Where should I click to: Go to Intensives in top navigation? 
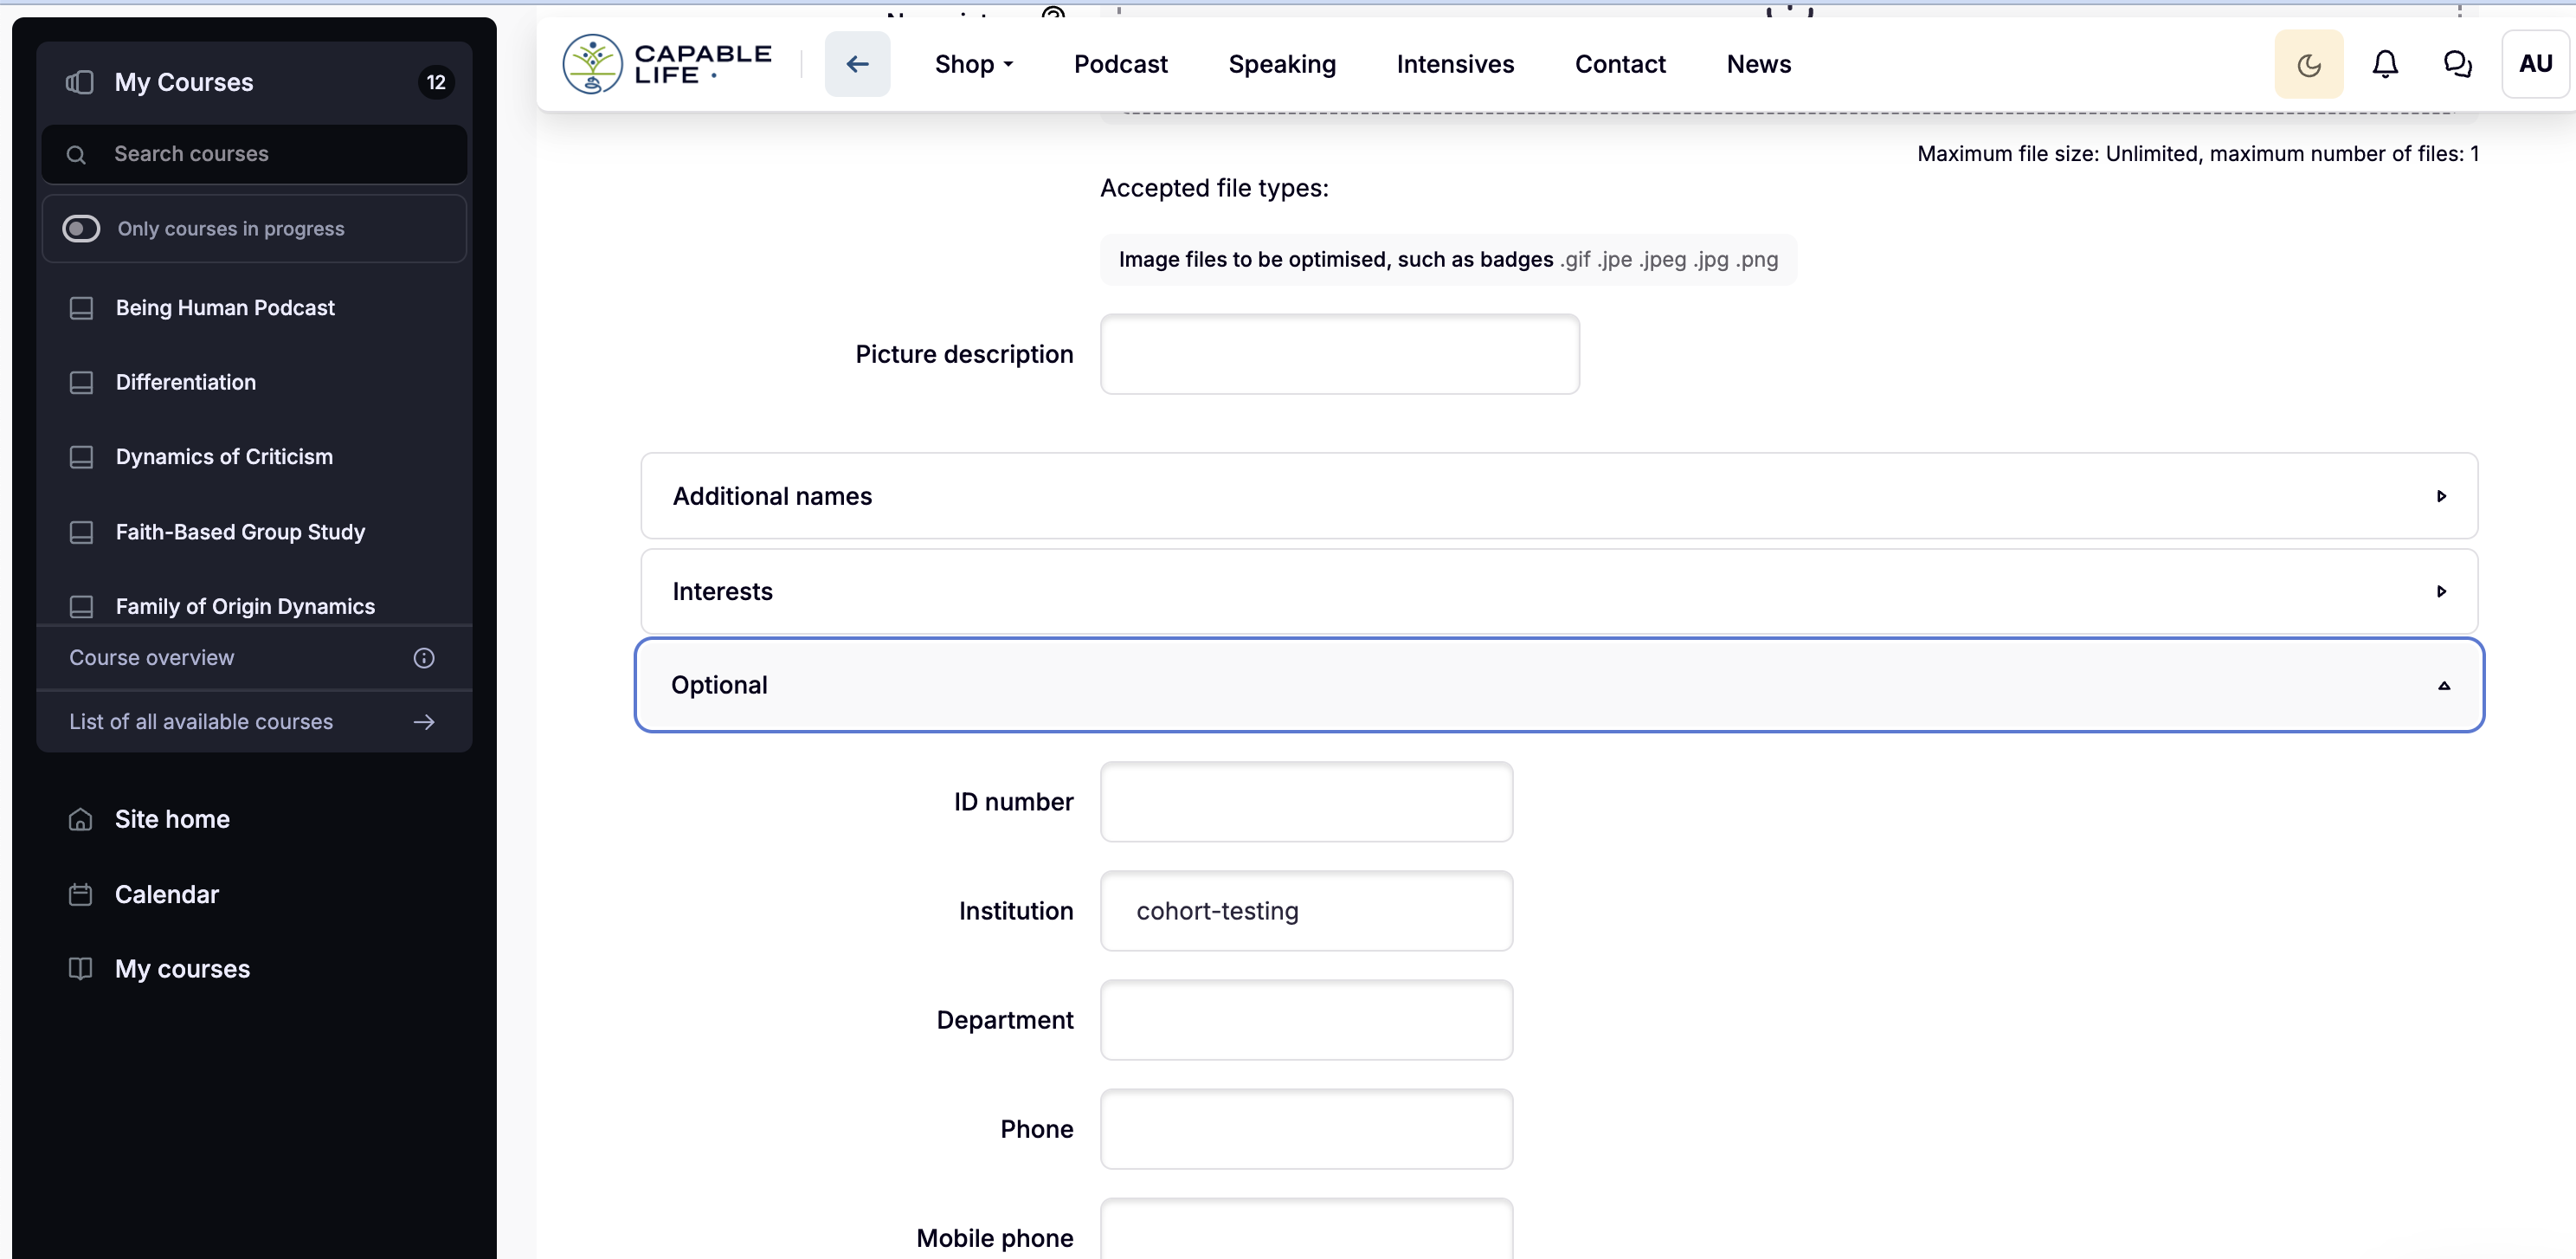point(1455,64)
